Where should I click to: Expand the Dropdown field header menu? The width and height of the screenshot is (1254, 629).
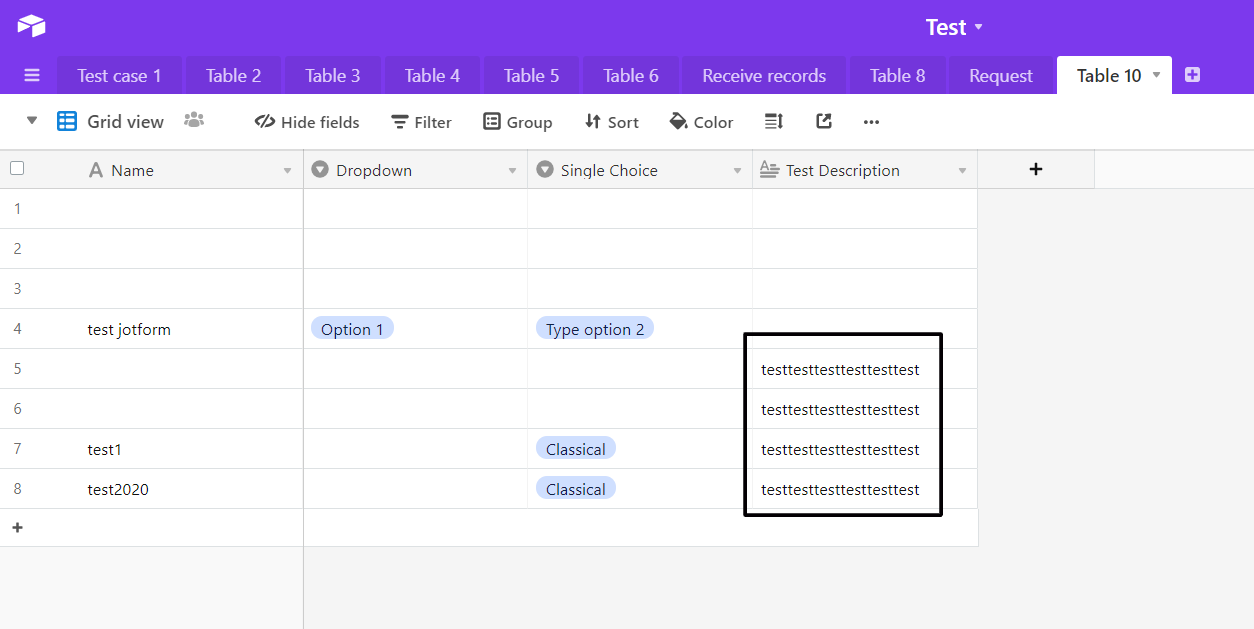tap(510, 169)
